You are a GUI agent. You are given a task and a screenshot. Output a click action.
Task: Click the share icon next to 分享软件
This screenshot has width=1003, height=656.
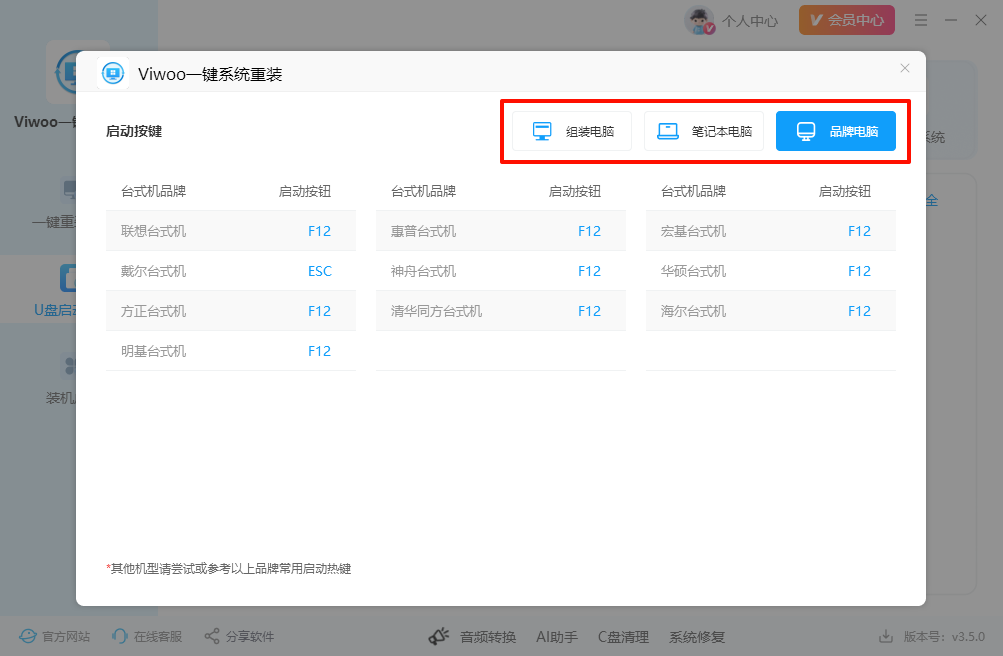click(x=212, y=636)
